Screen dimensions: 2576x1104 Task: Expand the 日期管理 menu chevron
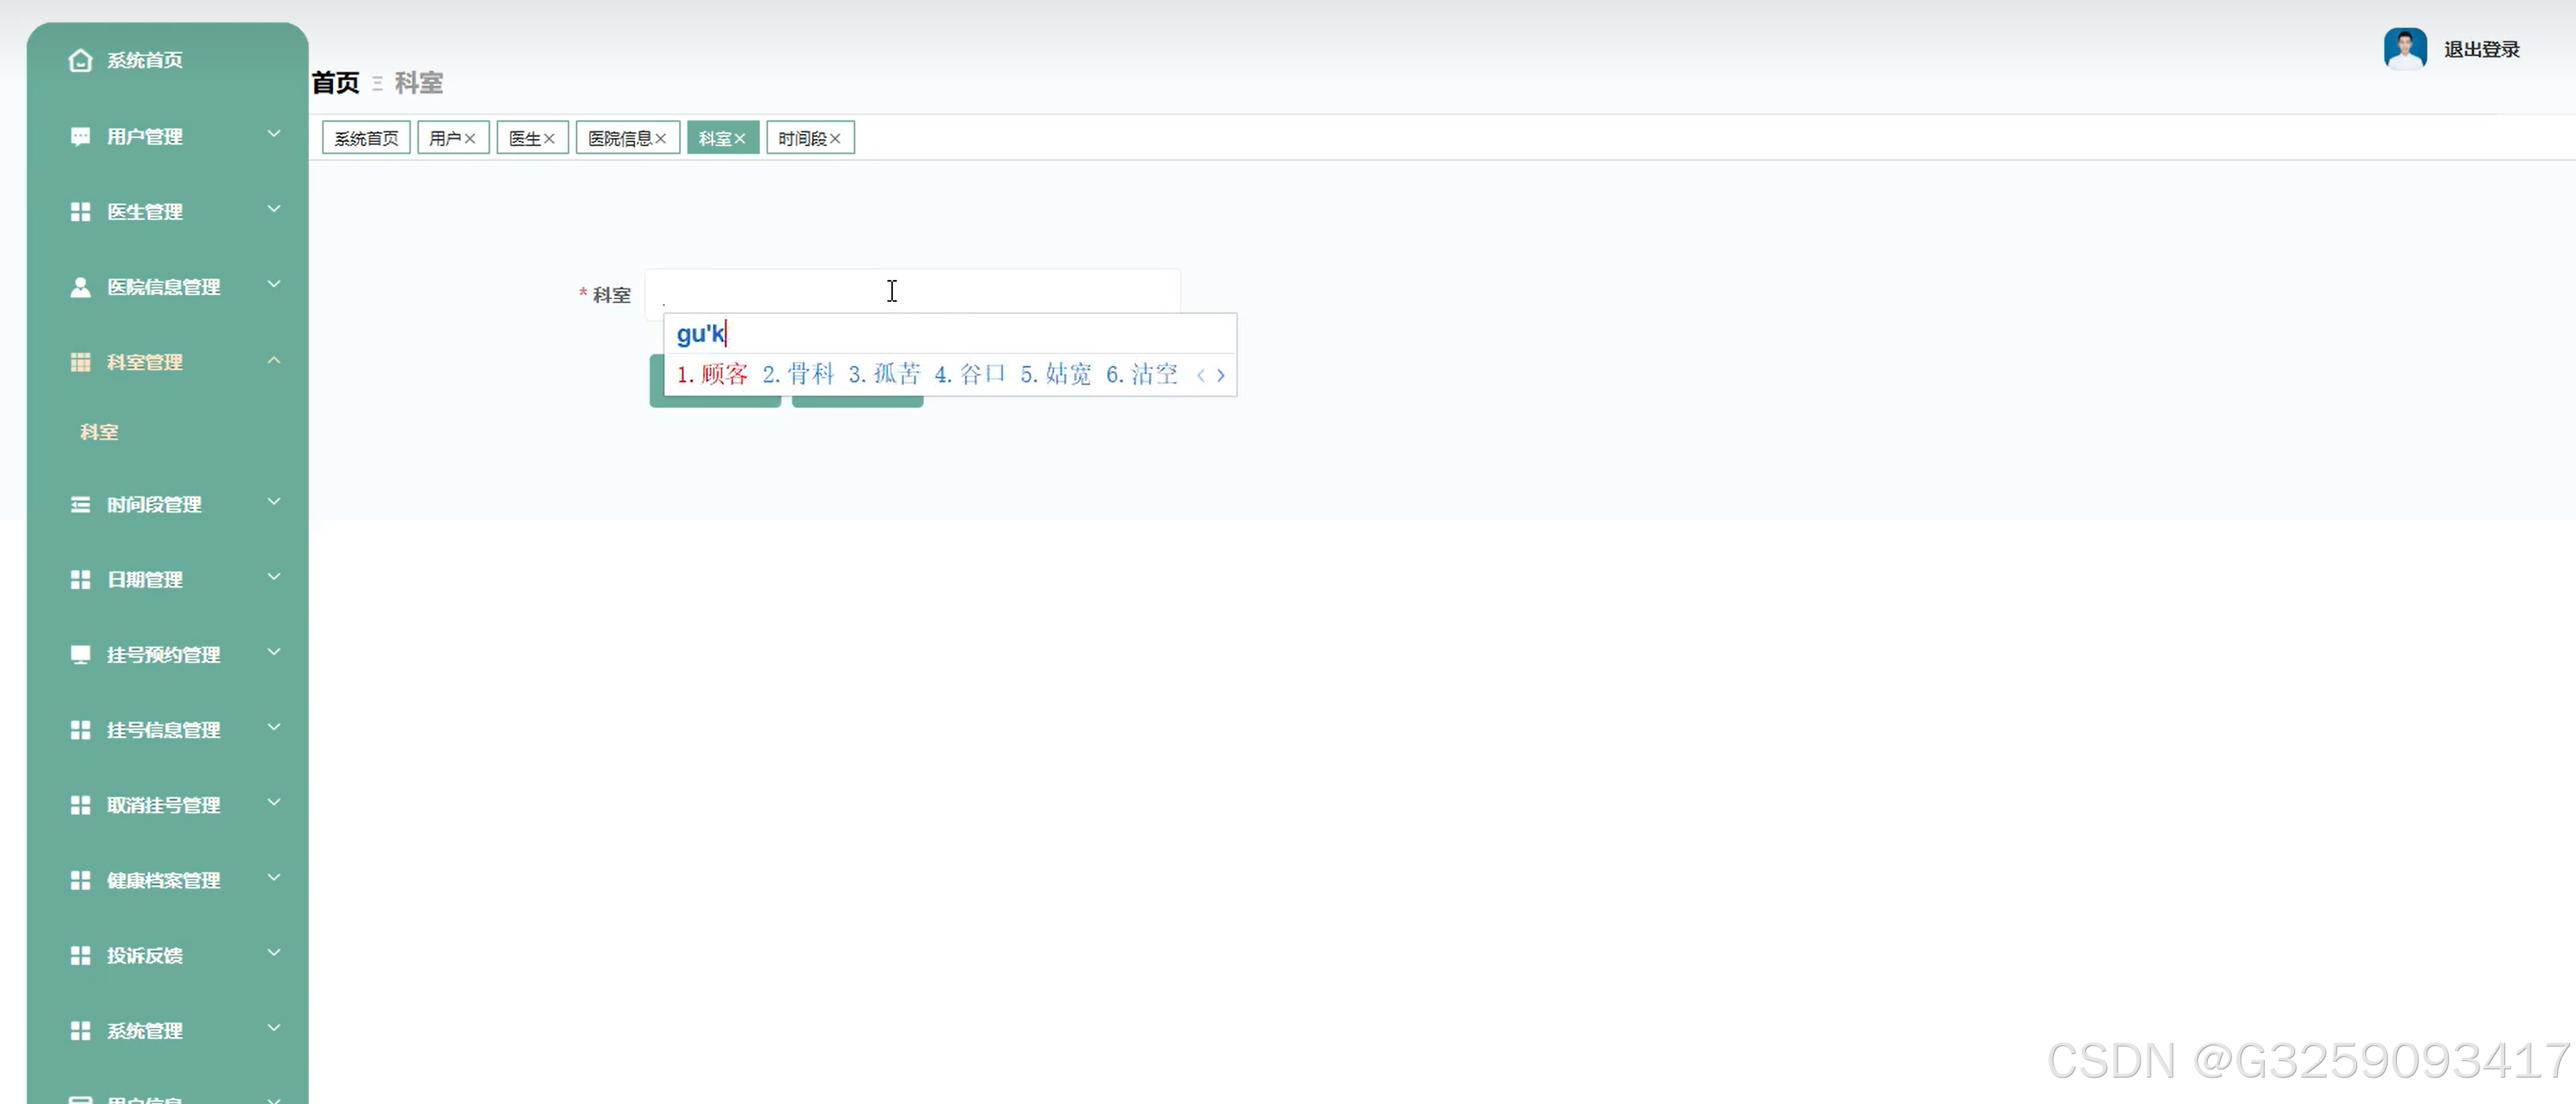tap(274, 577)
